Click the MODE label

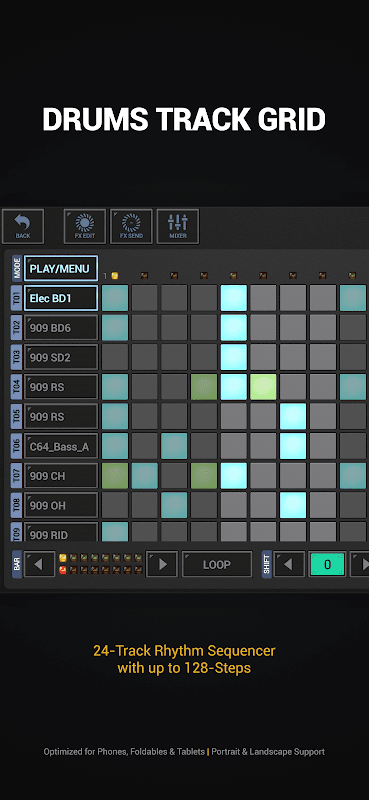point(17,268)
